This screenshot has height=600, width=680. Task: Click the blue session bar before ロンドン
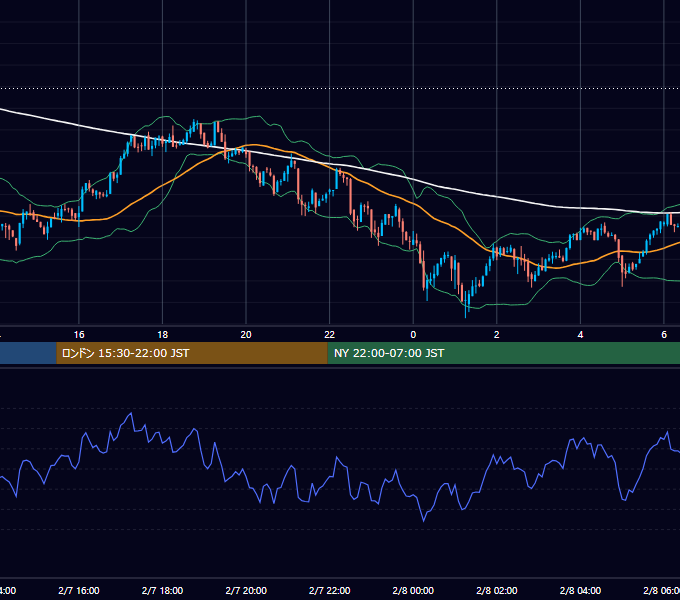coord(28,353)
